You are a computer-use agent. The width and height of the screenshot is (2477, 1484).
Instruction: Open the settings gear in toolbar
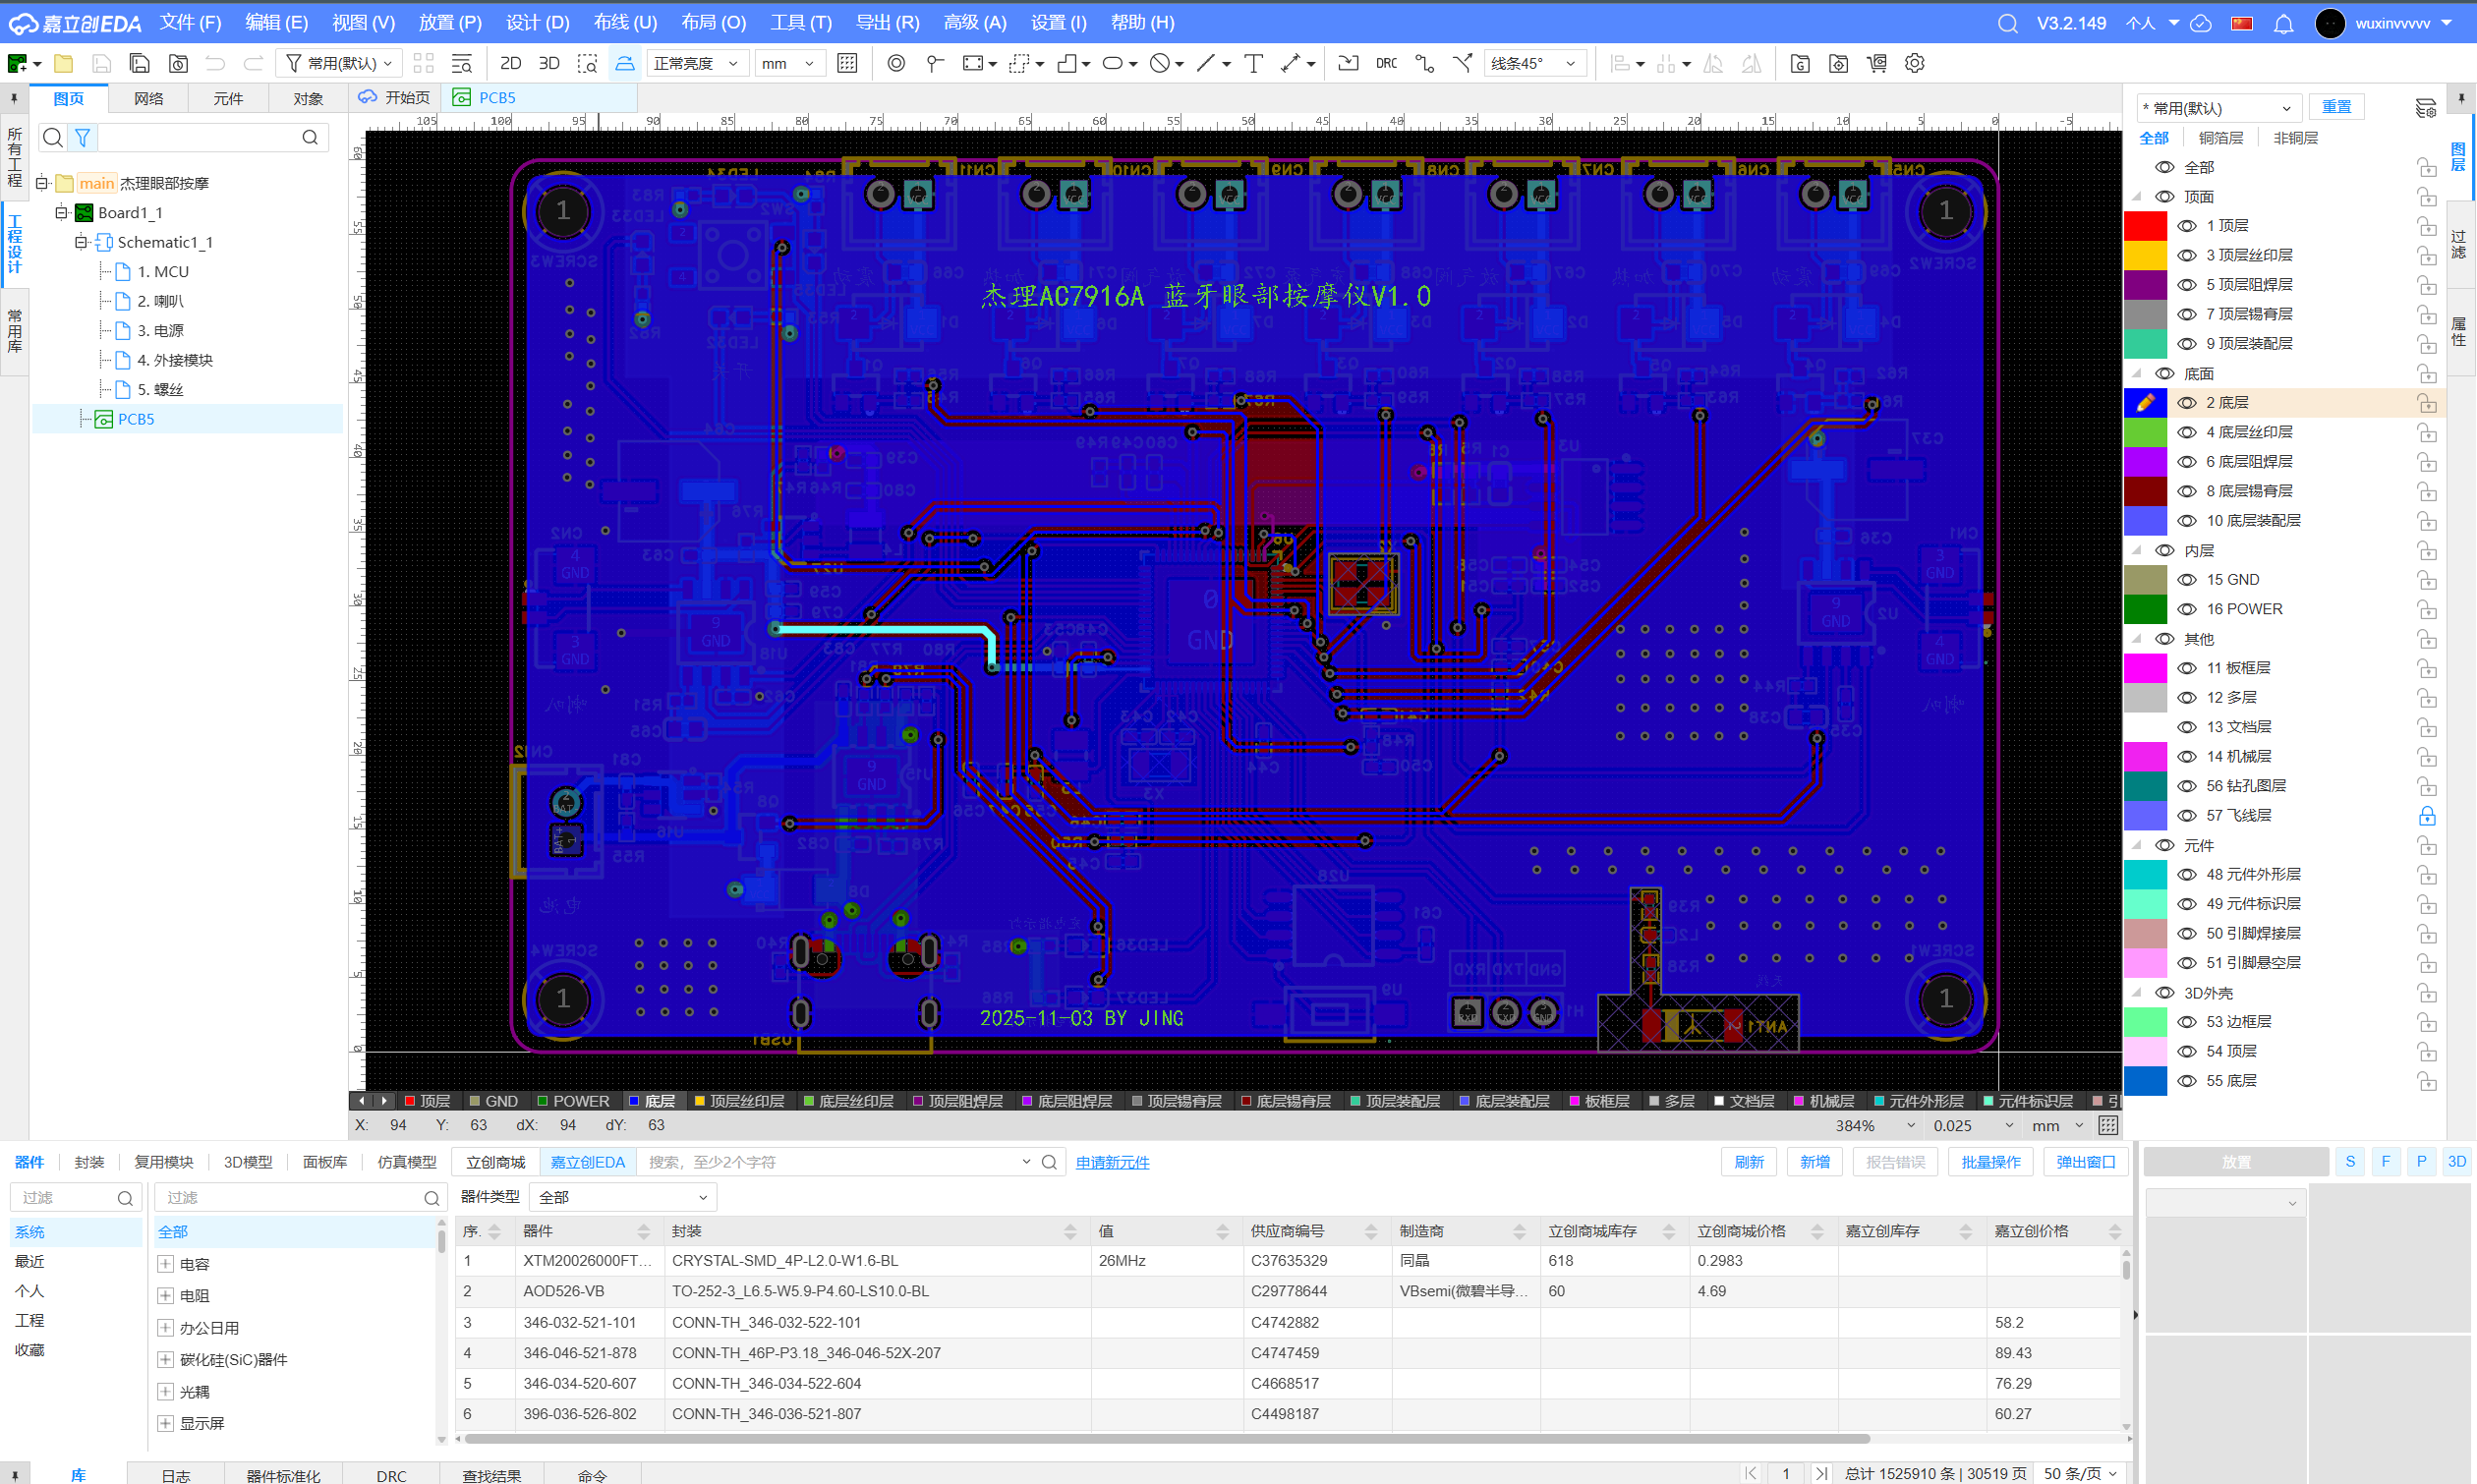pos(1914,63)
